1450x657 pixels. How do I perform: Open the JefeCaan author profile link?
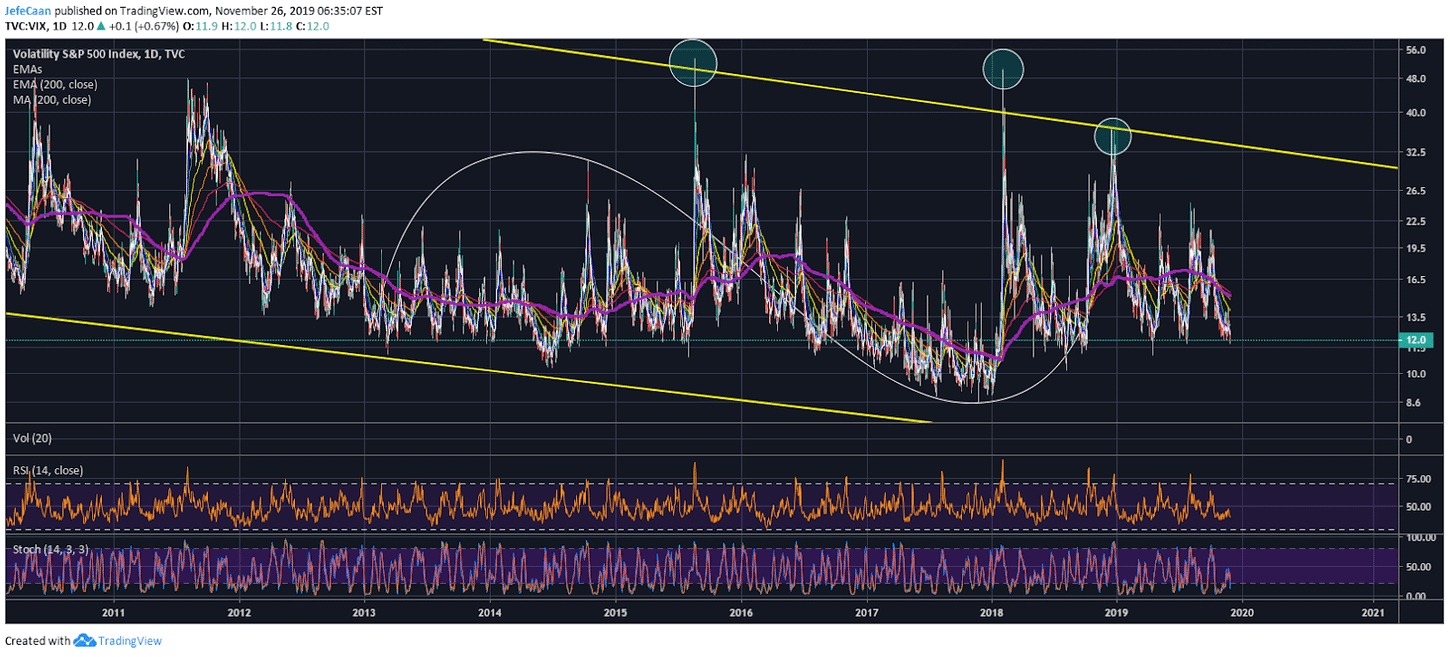[26, 10]
